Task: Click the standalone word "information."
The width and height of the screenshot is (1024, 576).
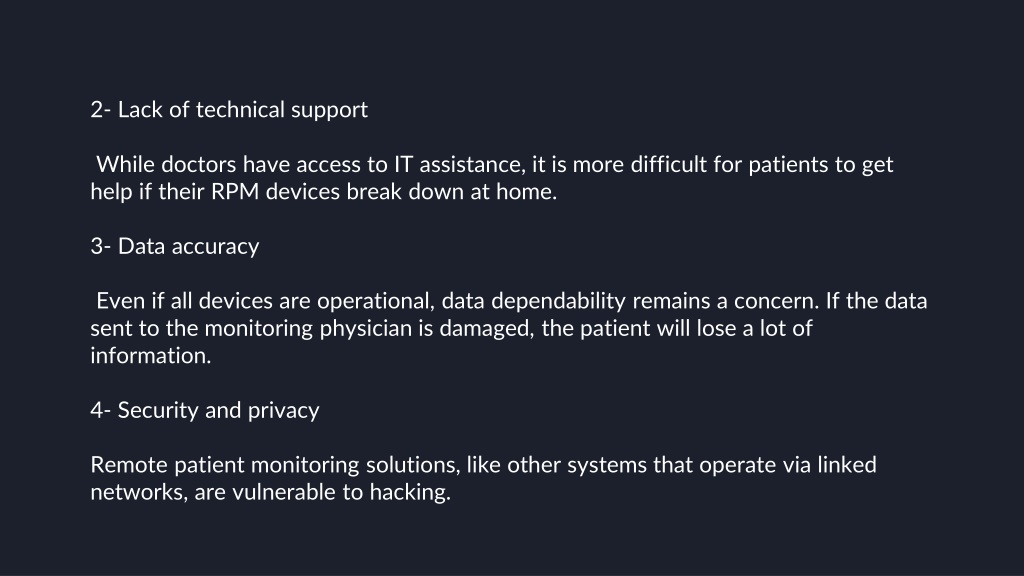Action: [151, 356]
